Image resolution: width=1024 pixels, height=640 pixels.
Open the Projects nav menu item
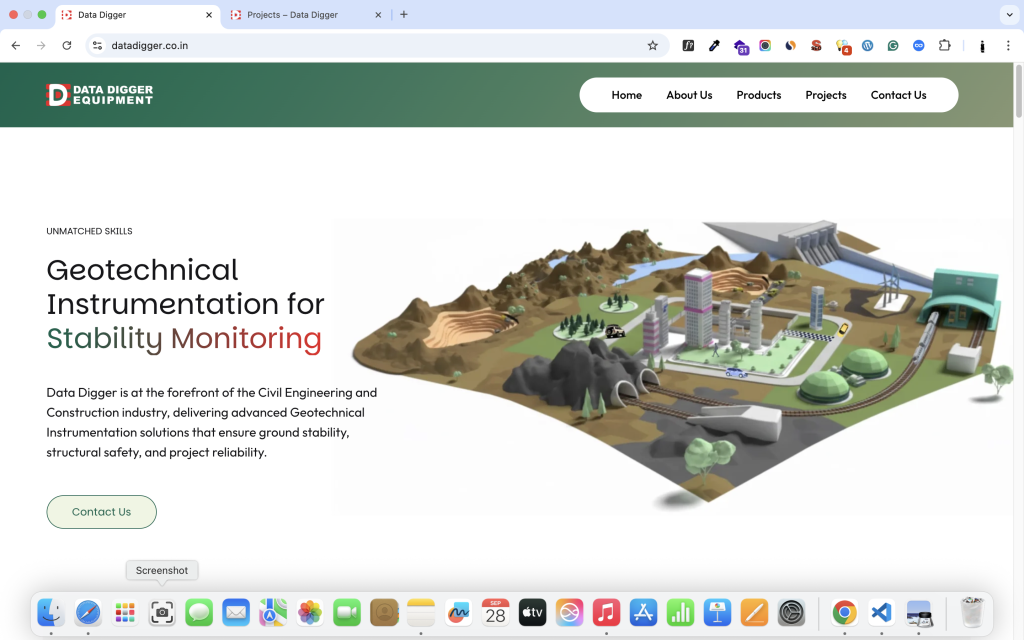tap(826, 95)
